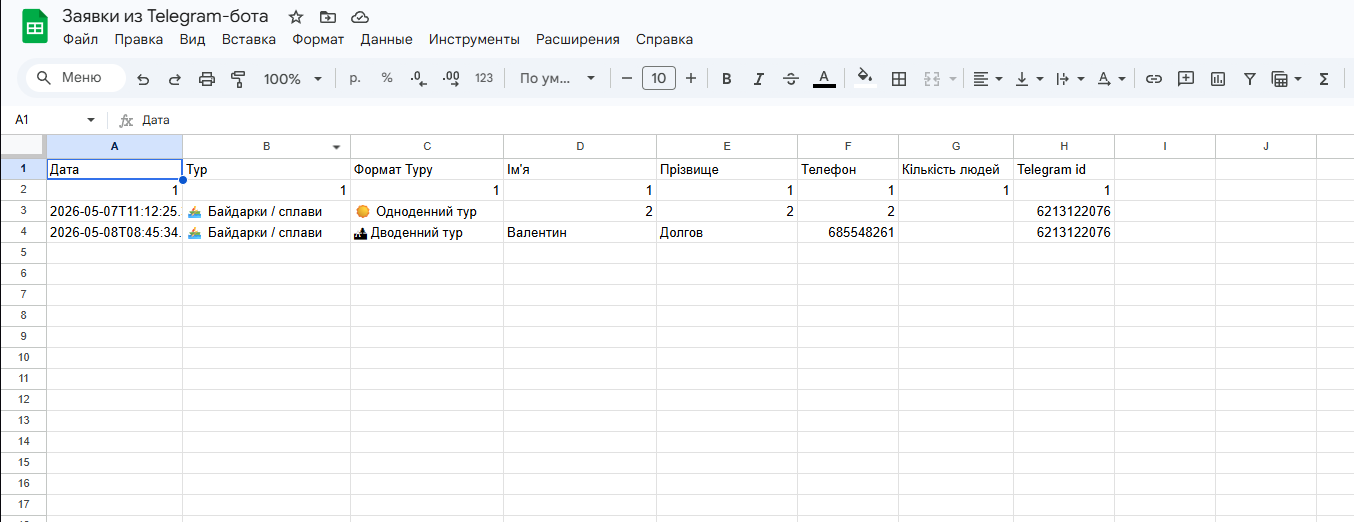Click the Print icon
Viewport: 1354px width, 522px height.
point(206,79)
